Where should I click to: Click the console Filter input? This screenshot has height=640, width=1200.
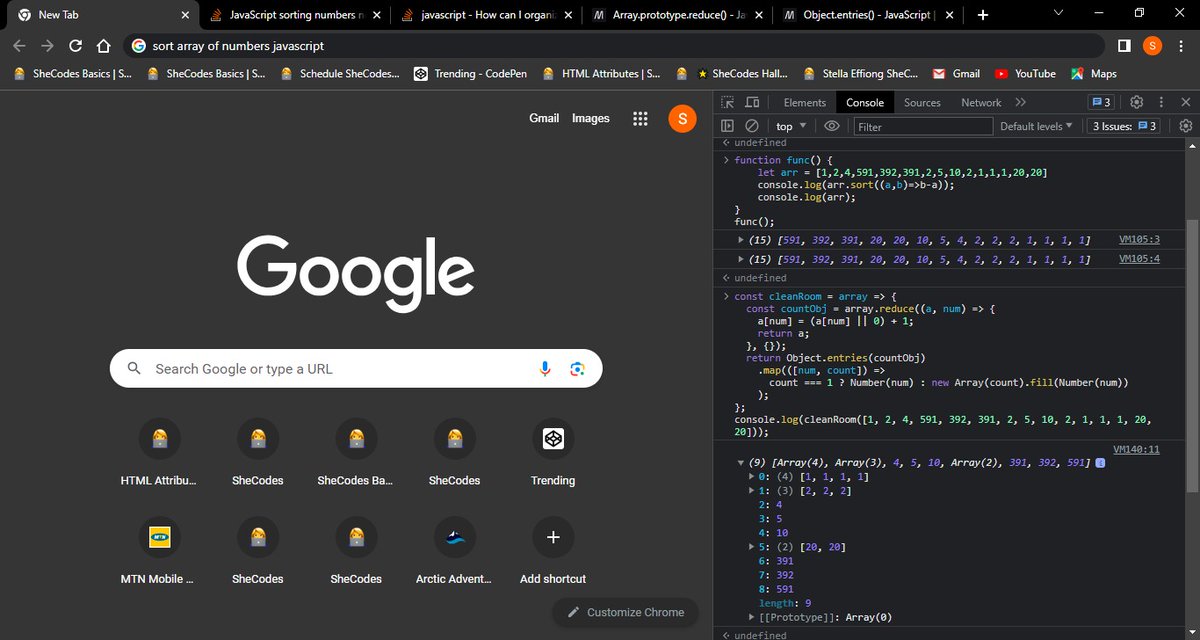[923, 126]
